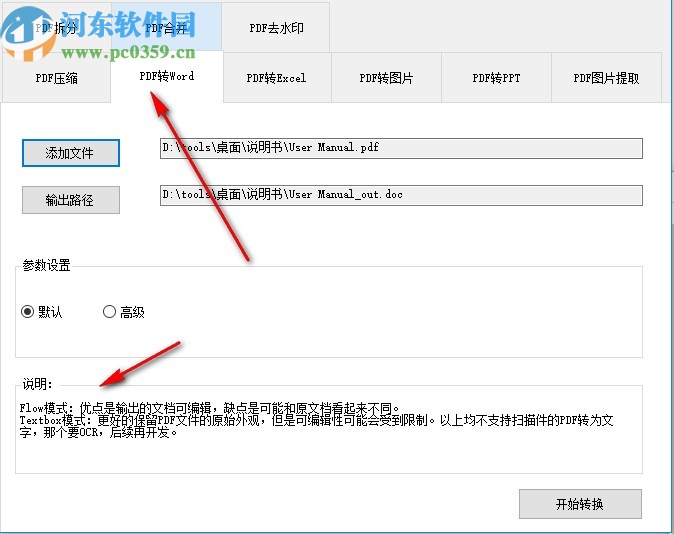Open the PDF转PPT tab
The height and width of the screenshot is (534, 674).
point(496,78)
